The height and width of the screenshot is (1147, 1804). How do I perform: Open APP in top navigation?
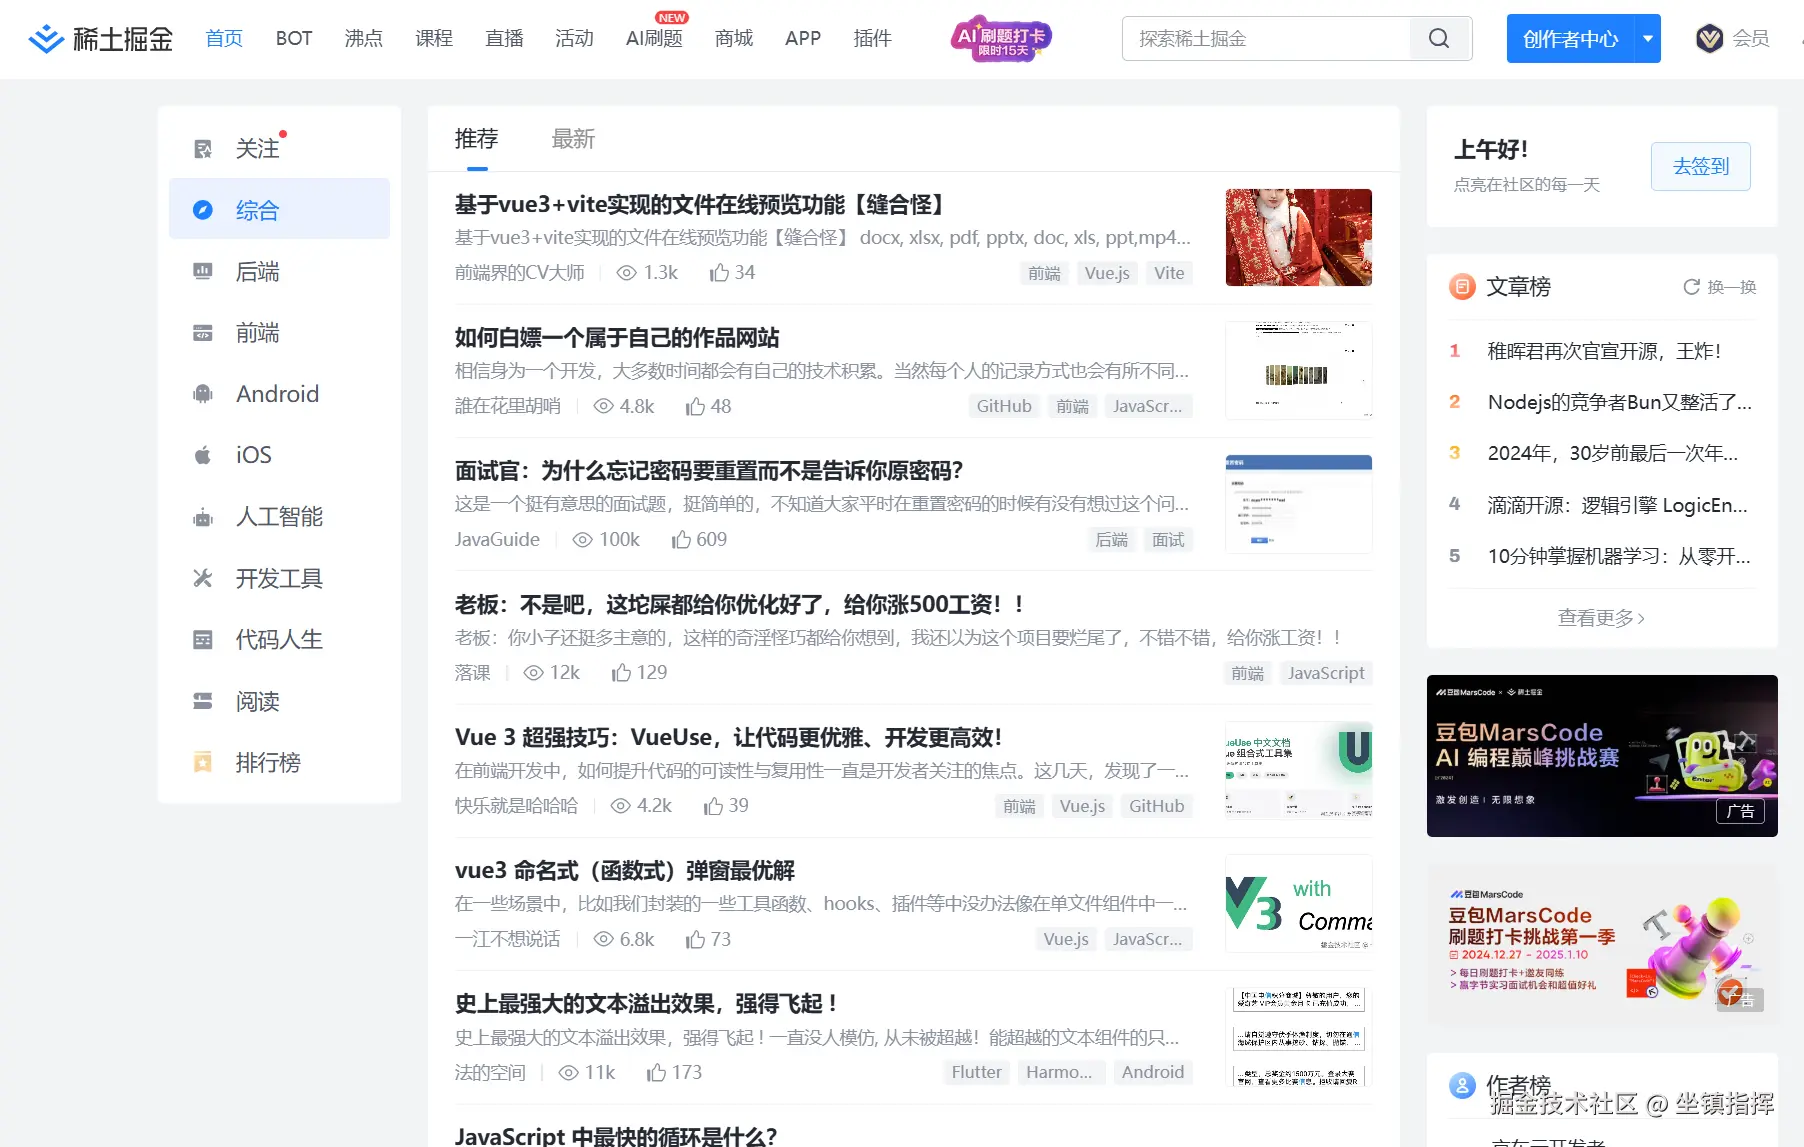pos(803,38)
